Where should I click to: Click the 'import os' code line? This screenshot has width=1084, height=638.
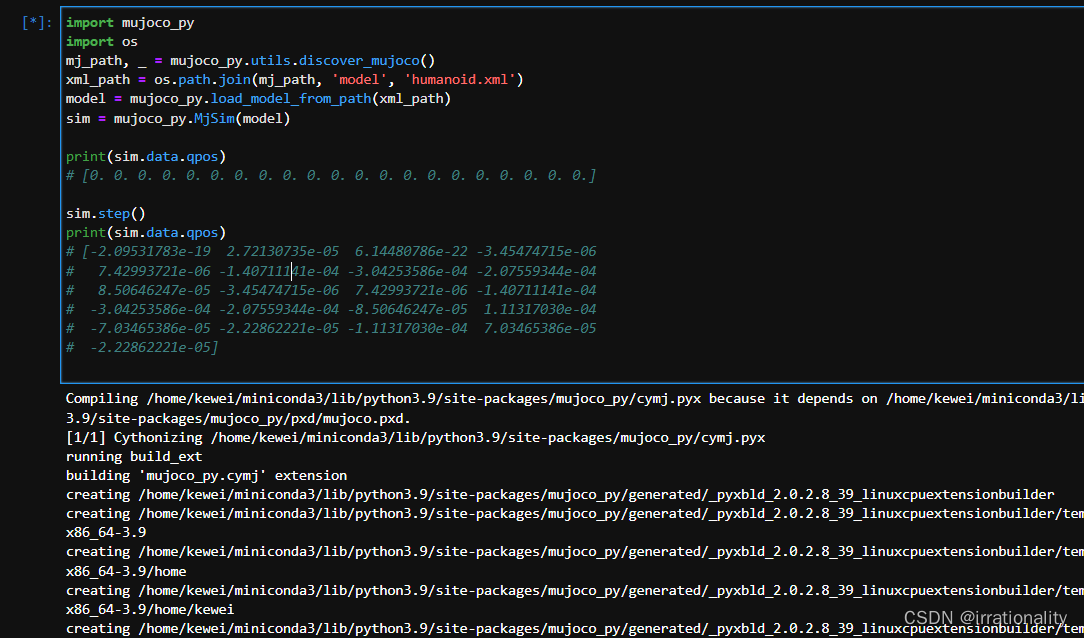pos(102,41)
